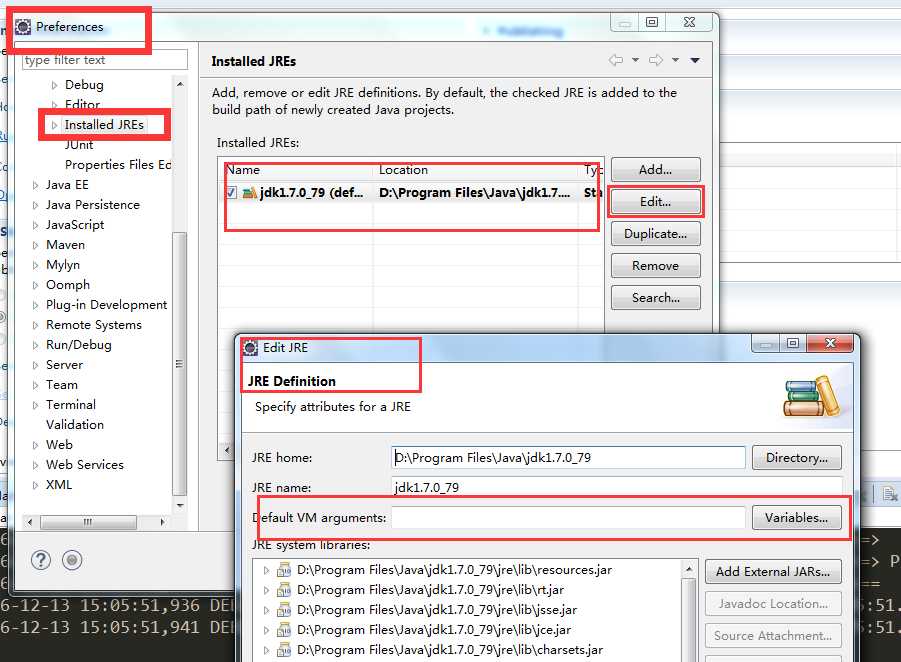
Task: Select Installed JREs in the preferences tree
Action: 104,125
